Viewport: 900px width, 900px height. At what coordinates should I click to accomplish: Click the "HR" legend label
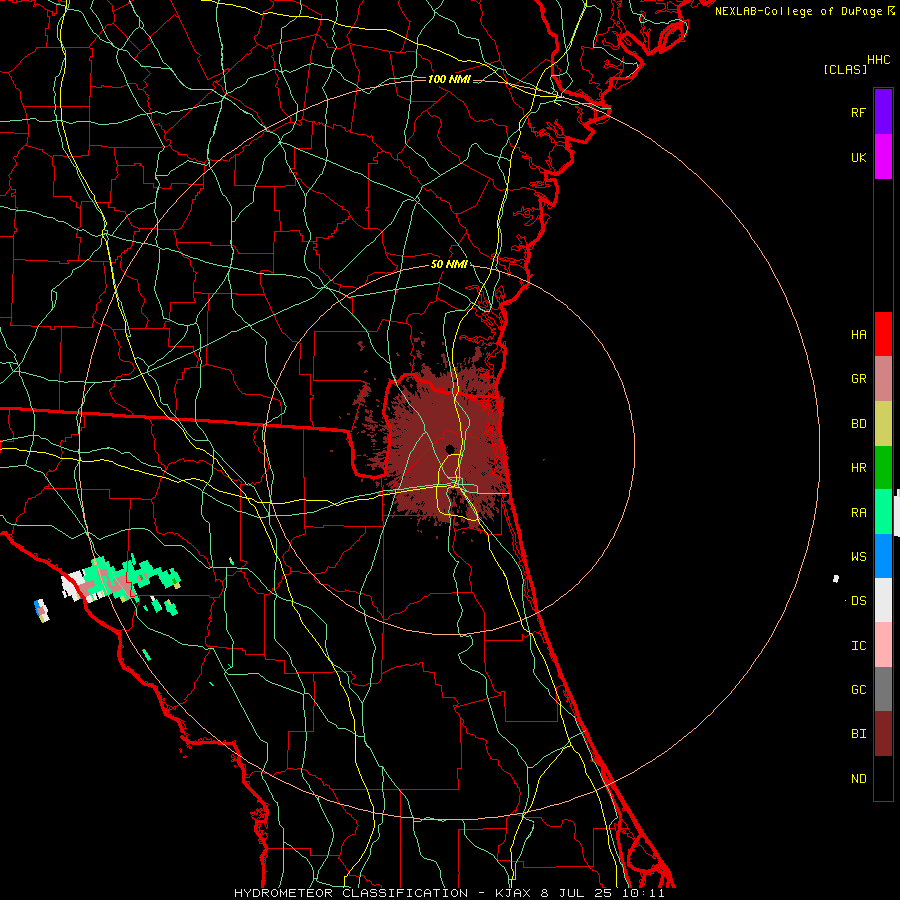pos(858,468)
